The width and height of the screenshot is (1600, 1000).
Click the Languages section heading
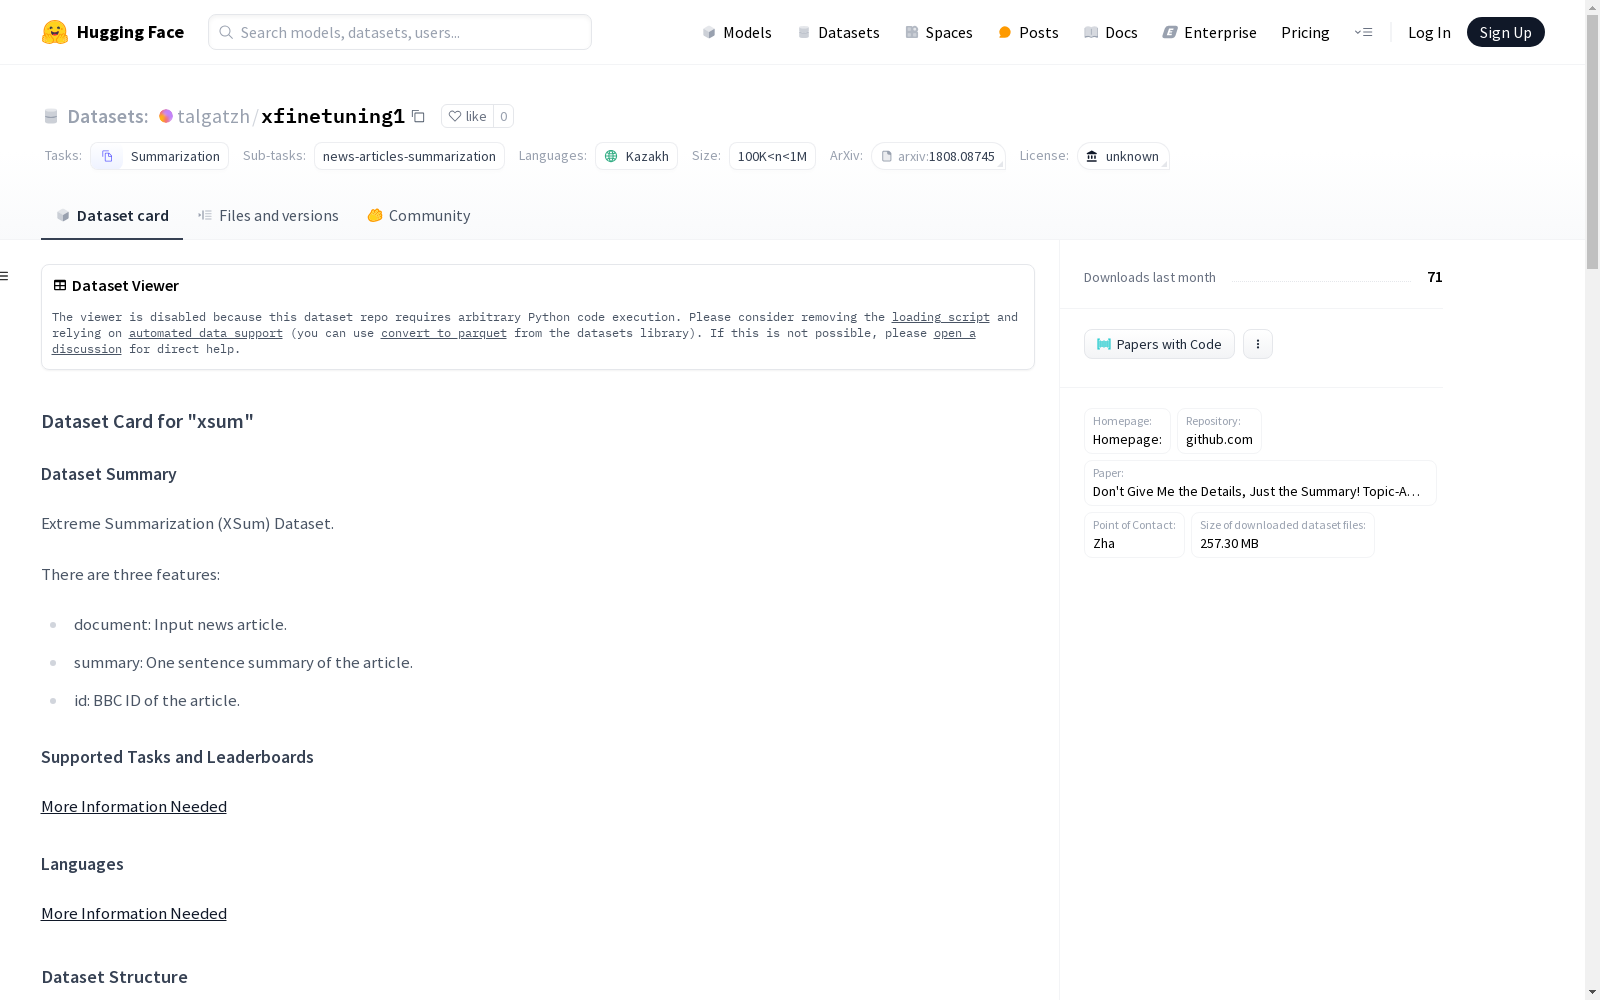coord(82,864)
